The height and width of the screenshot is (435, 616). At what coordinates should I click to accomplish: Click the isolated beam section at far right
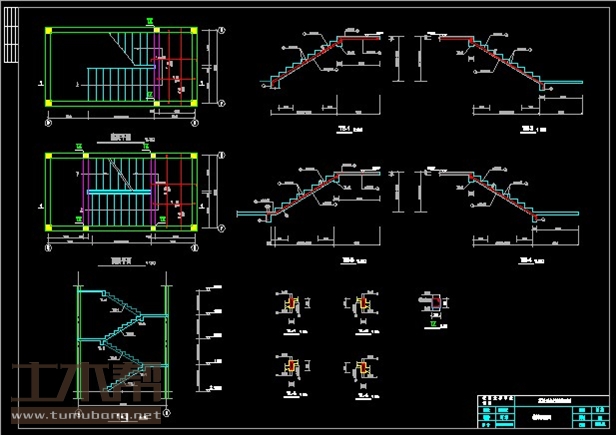tap(434, 303)
